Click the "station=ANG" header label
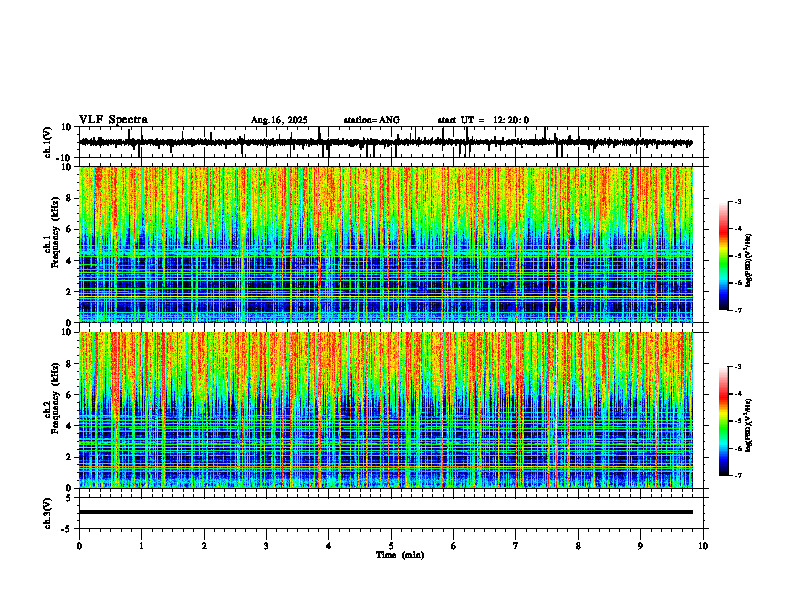The height and width of the screenshot is (612, 792). pyautogui.click(x=372, y=120)
